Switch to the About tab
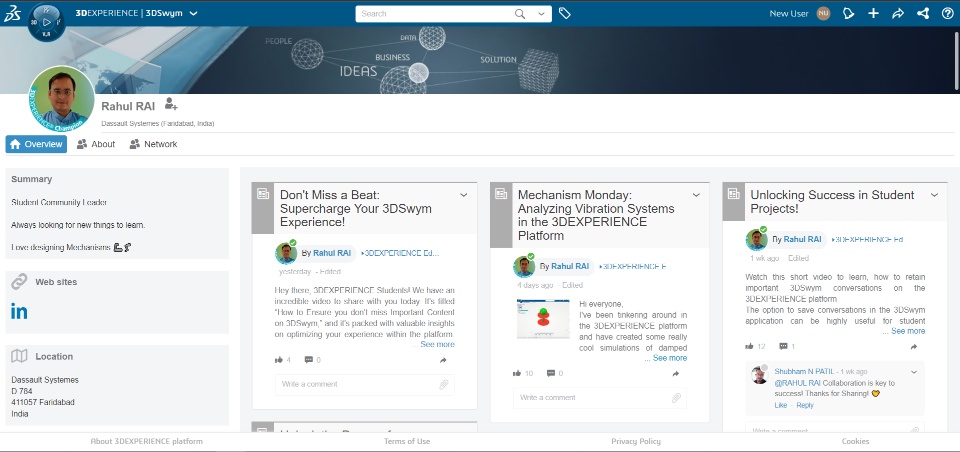 pos(96,144)
